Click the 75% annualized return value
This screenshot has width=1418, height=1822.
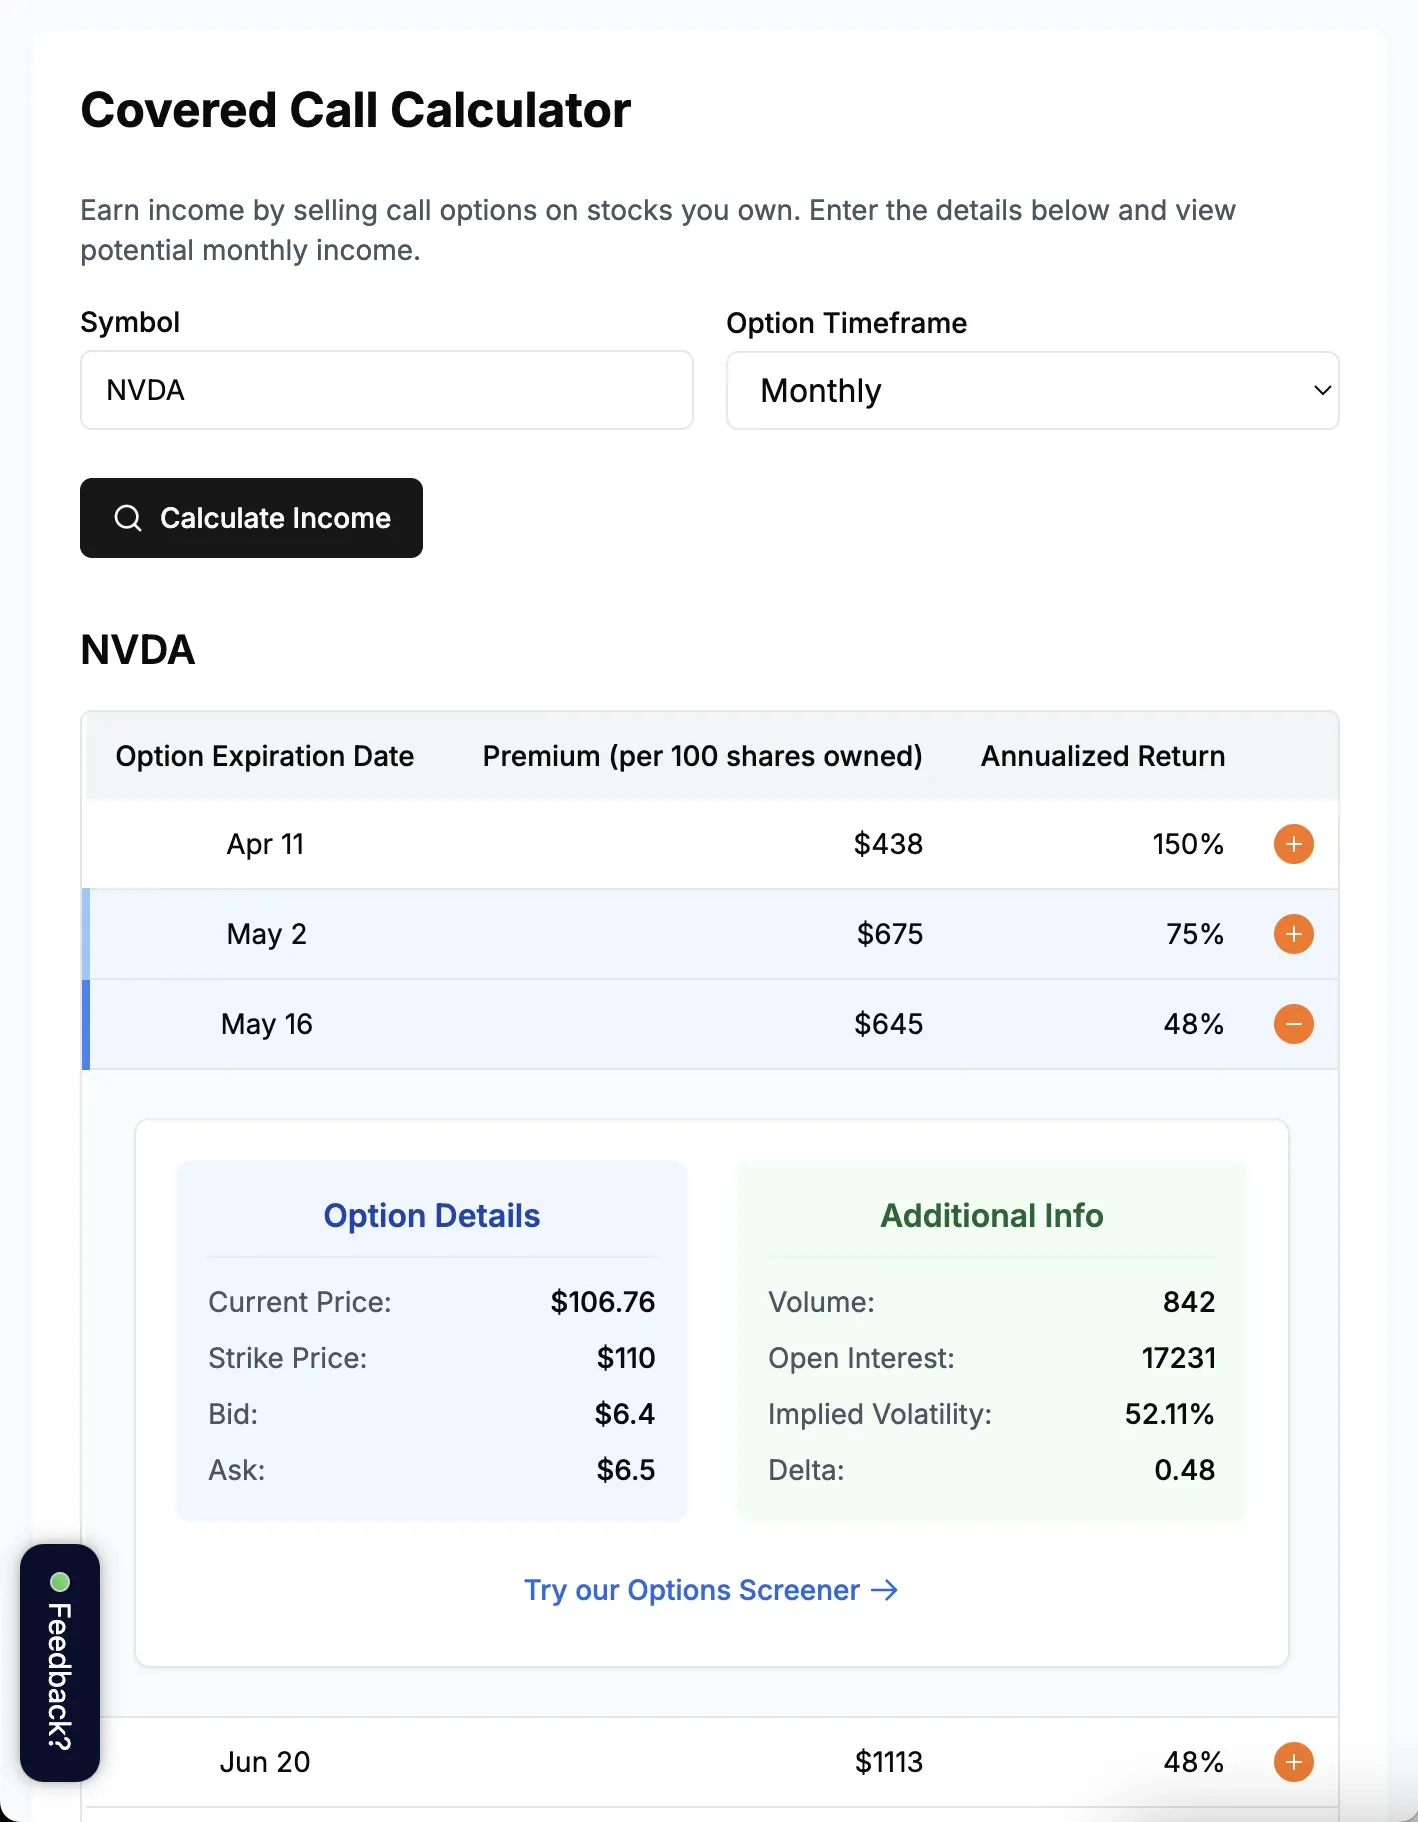(1195, 934)
